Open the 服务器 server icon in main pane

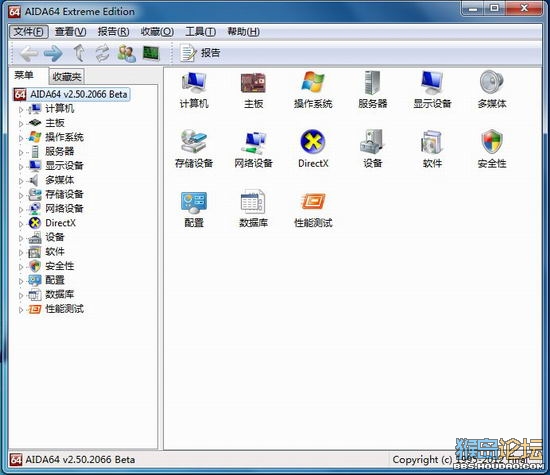[x=373, y=89]
